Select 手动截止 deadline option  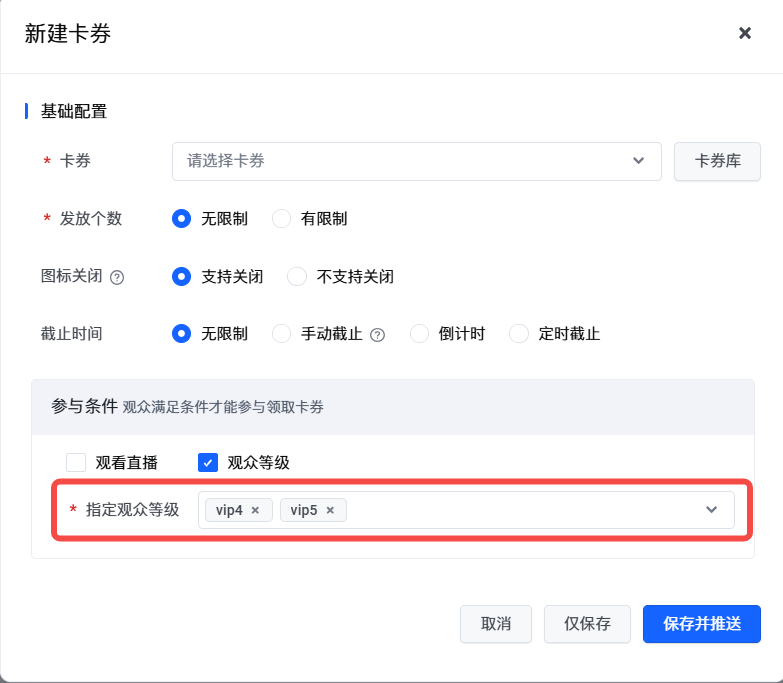(x=282, y=334)
